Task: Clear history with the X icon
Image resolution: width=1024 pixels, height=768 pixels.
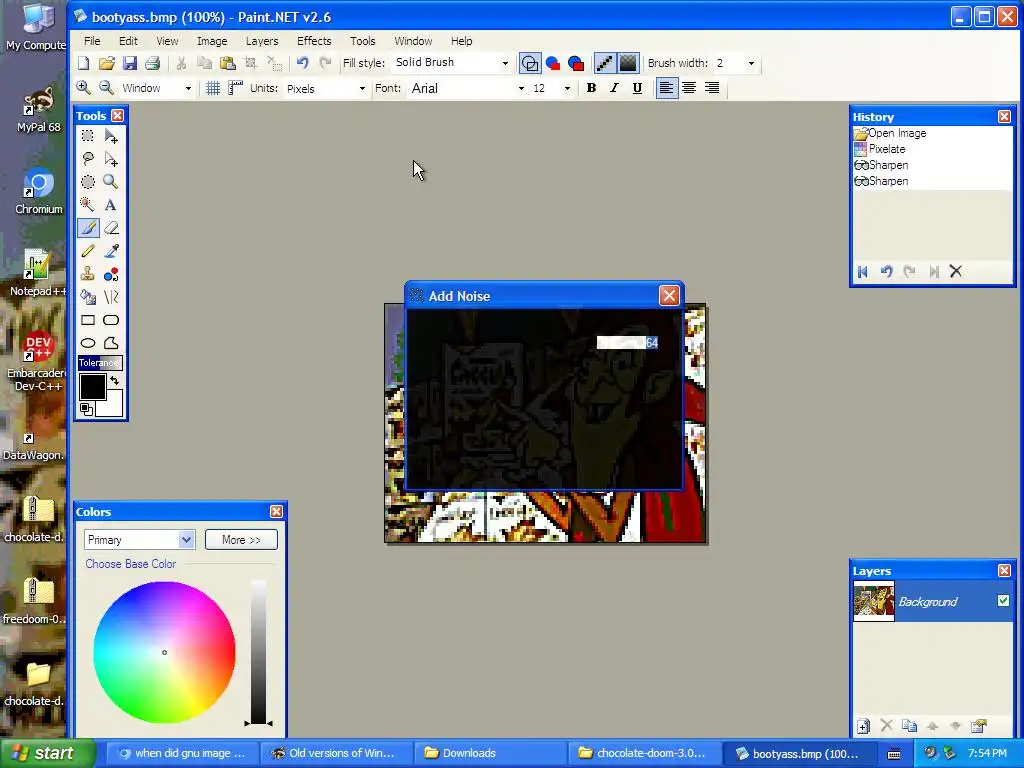Action: point(956,272)
